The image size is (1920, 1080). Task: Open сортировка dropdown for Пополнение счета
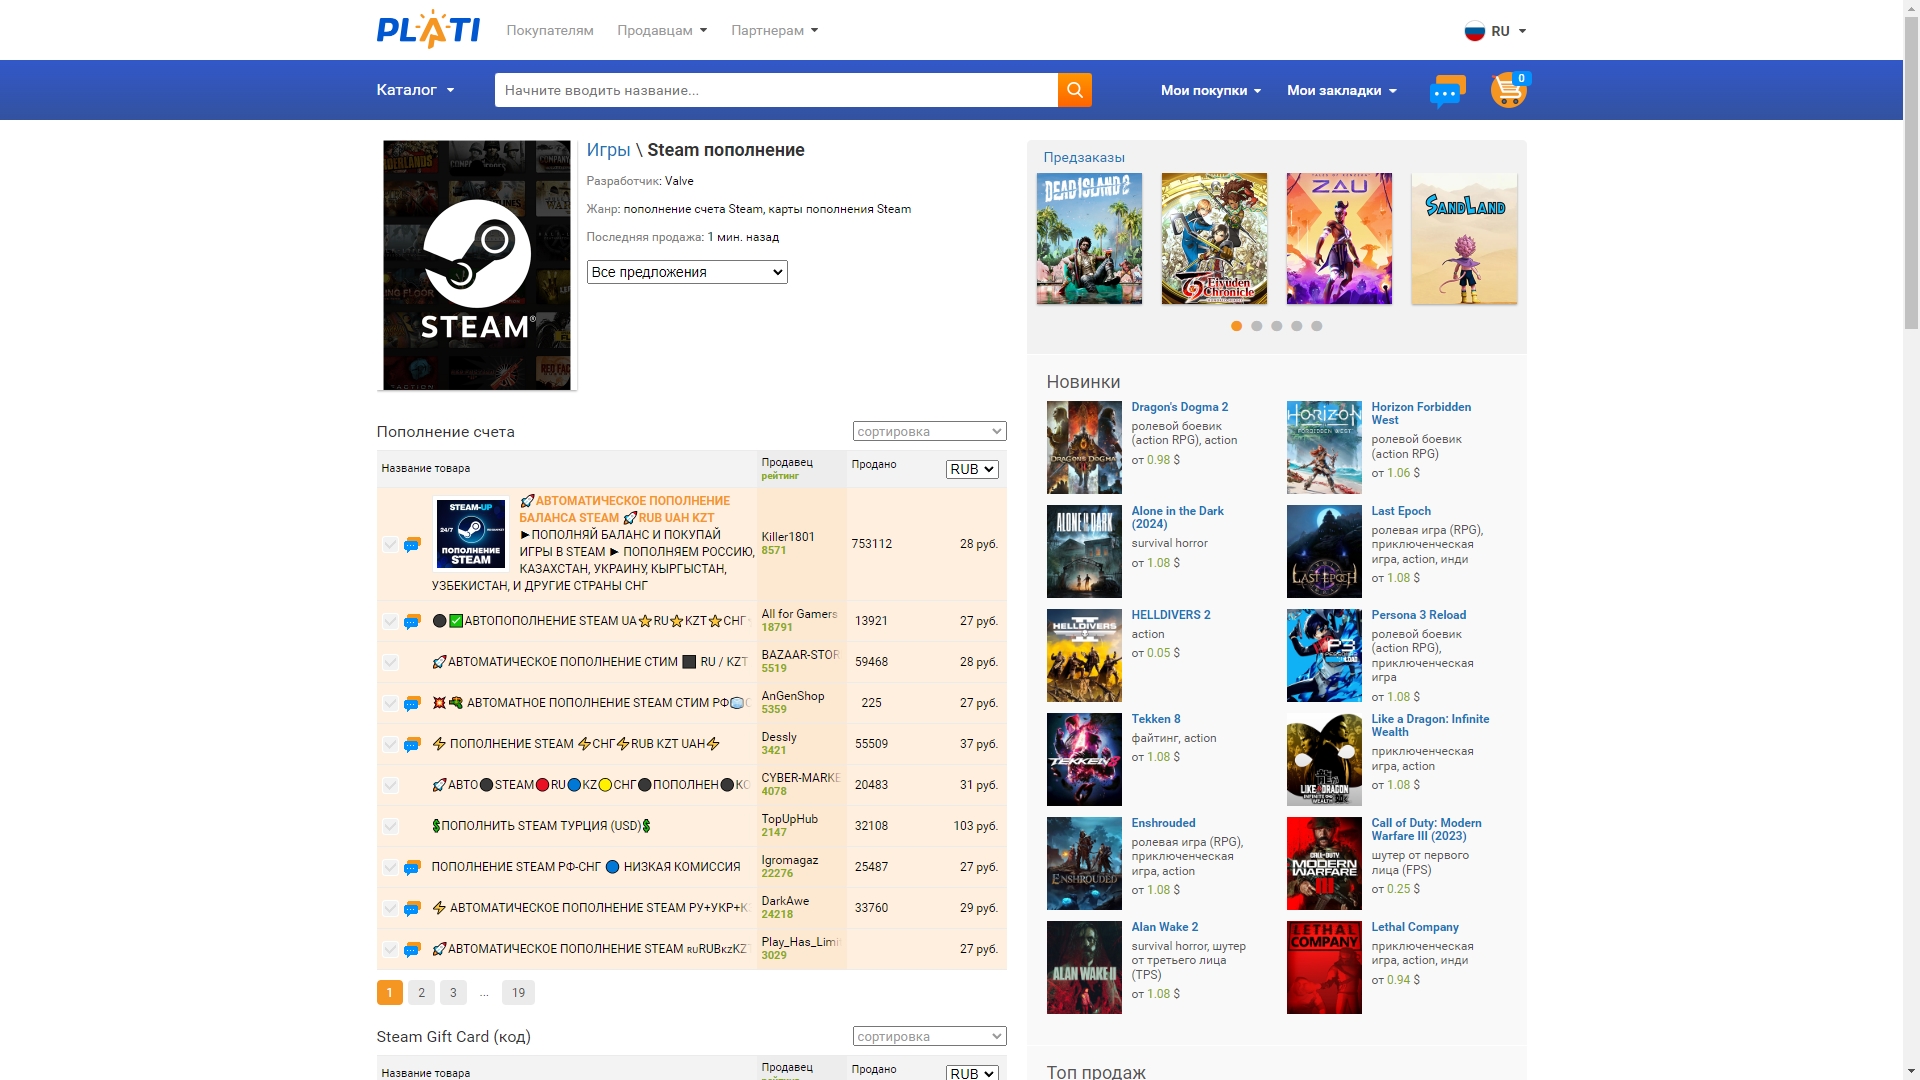pos(929,431)
